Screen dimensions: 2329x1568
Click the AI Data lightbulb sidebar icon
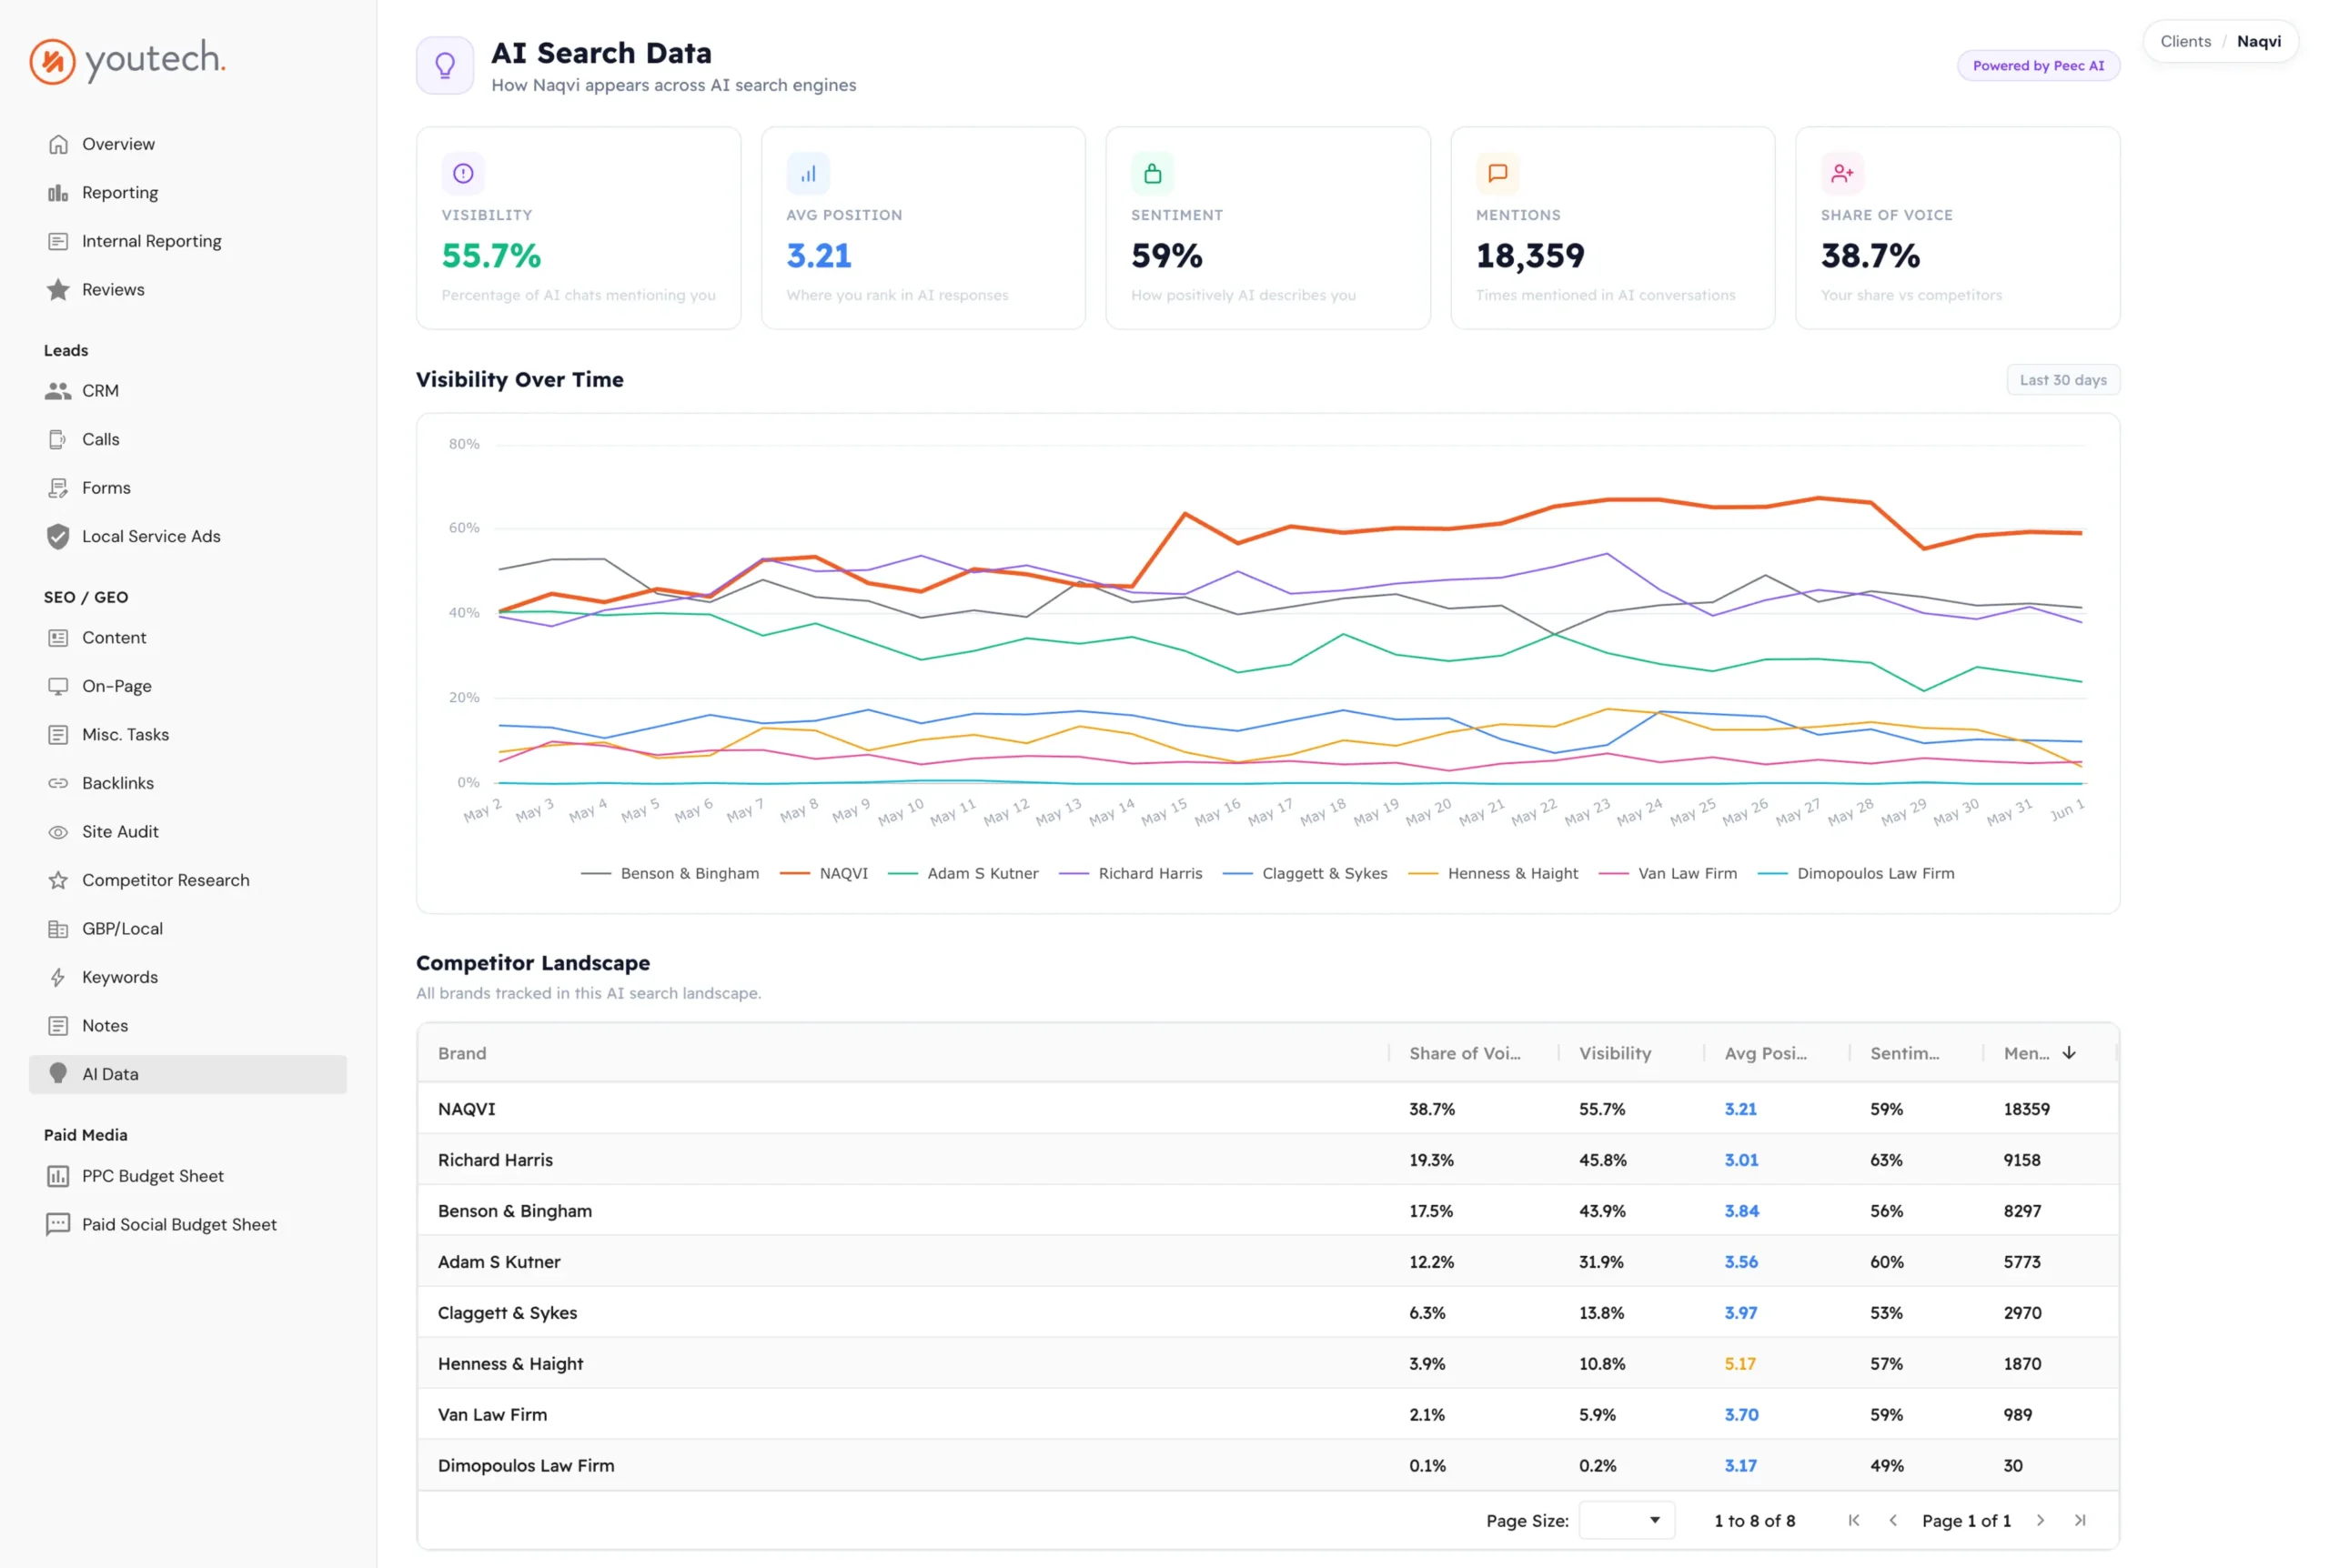tap(58, 1074)
